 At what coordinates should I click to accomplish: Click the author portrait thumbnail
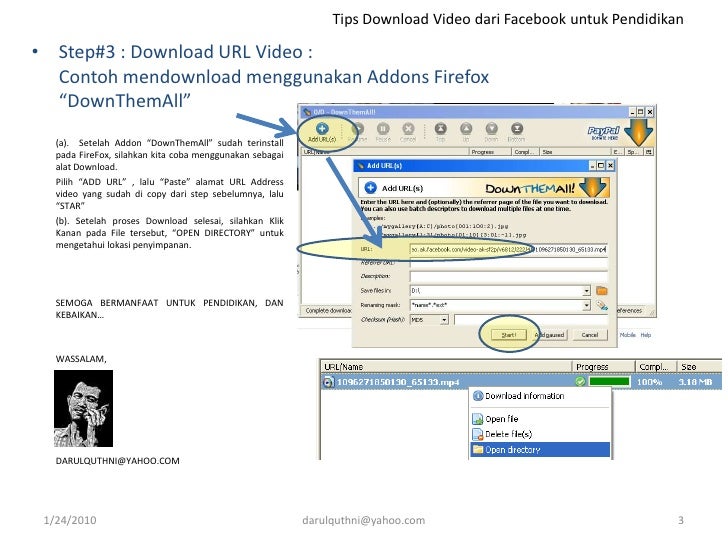(x=84, y=409)
